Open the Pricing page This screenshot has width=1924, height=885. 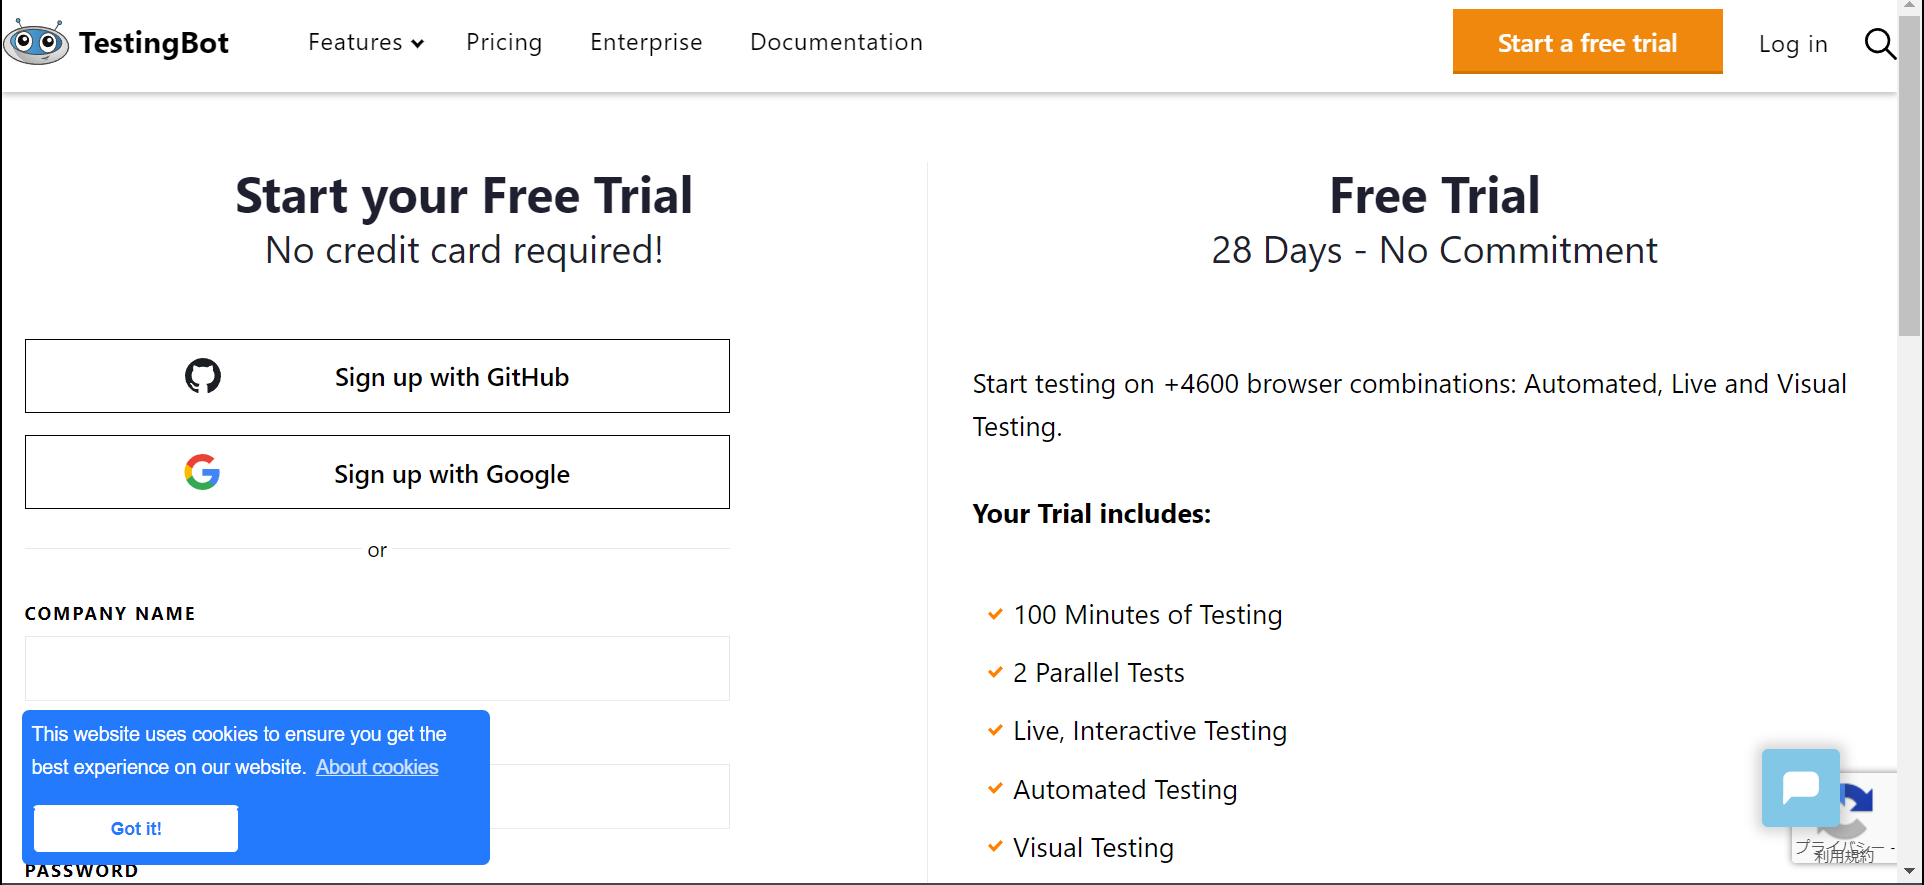point(504,42)
